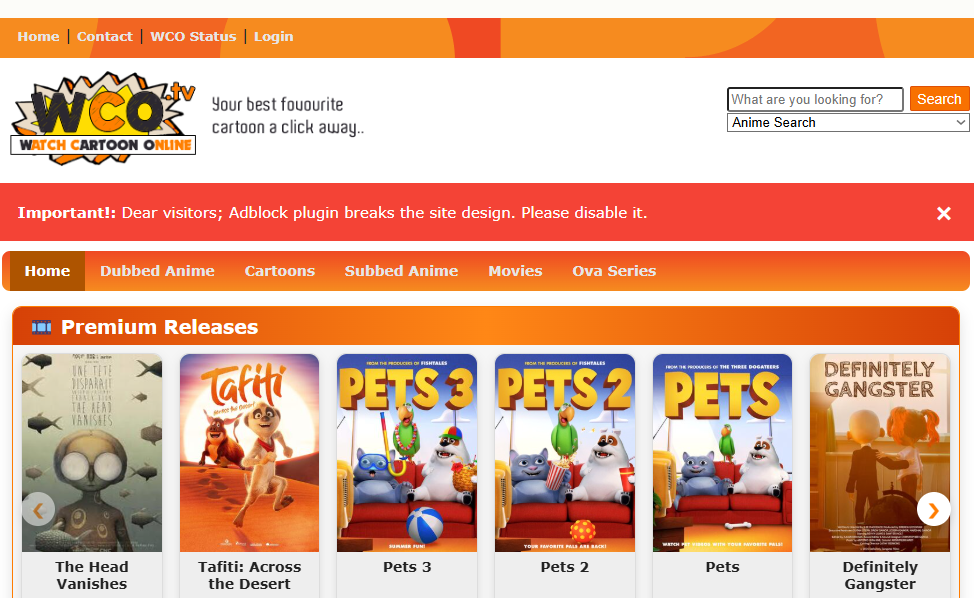Screen dimensions: 974x598
Task: Open the Movies section
Action: (x=515, y=271)
